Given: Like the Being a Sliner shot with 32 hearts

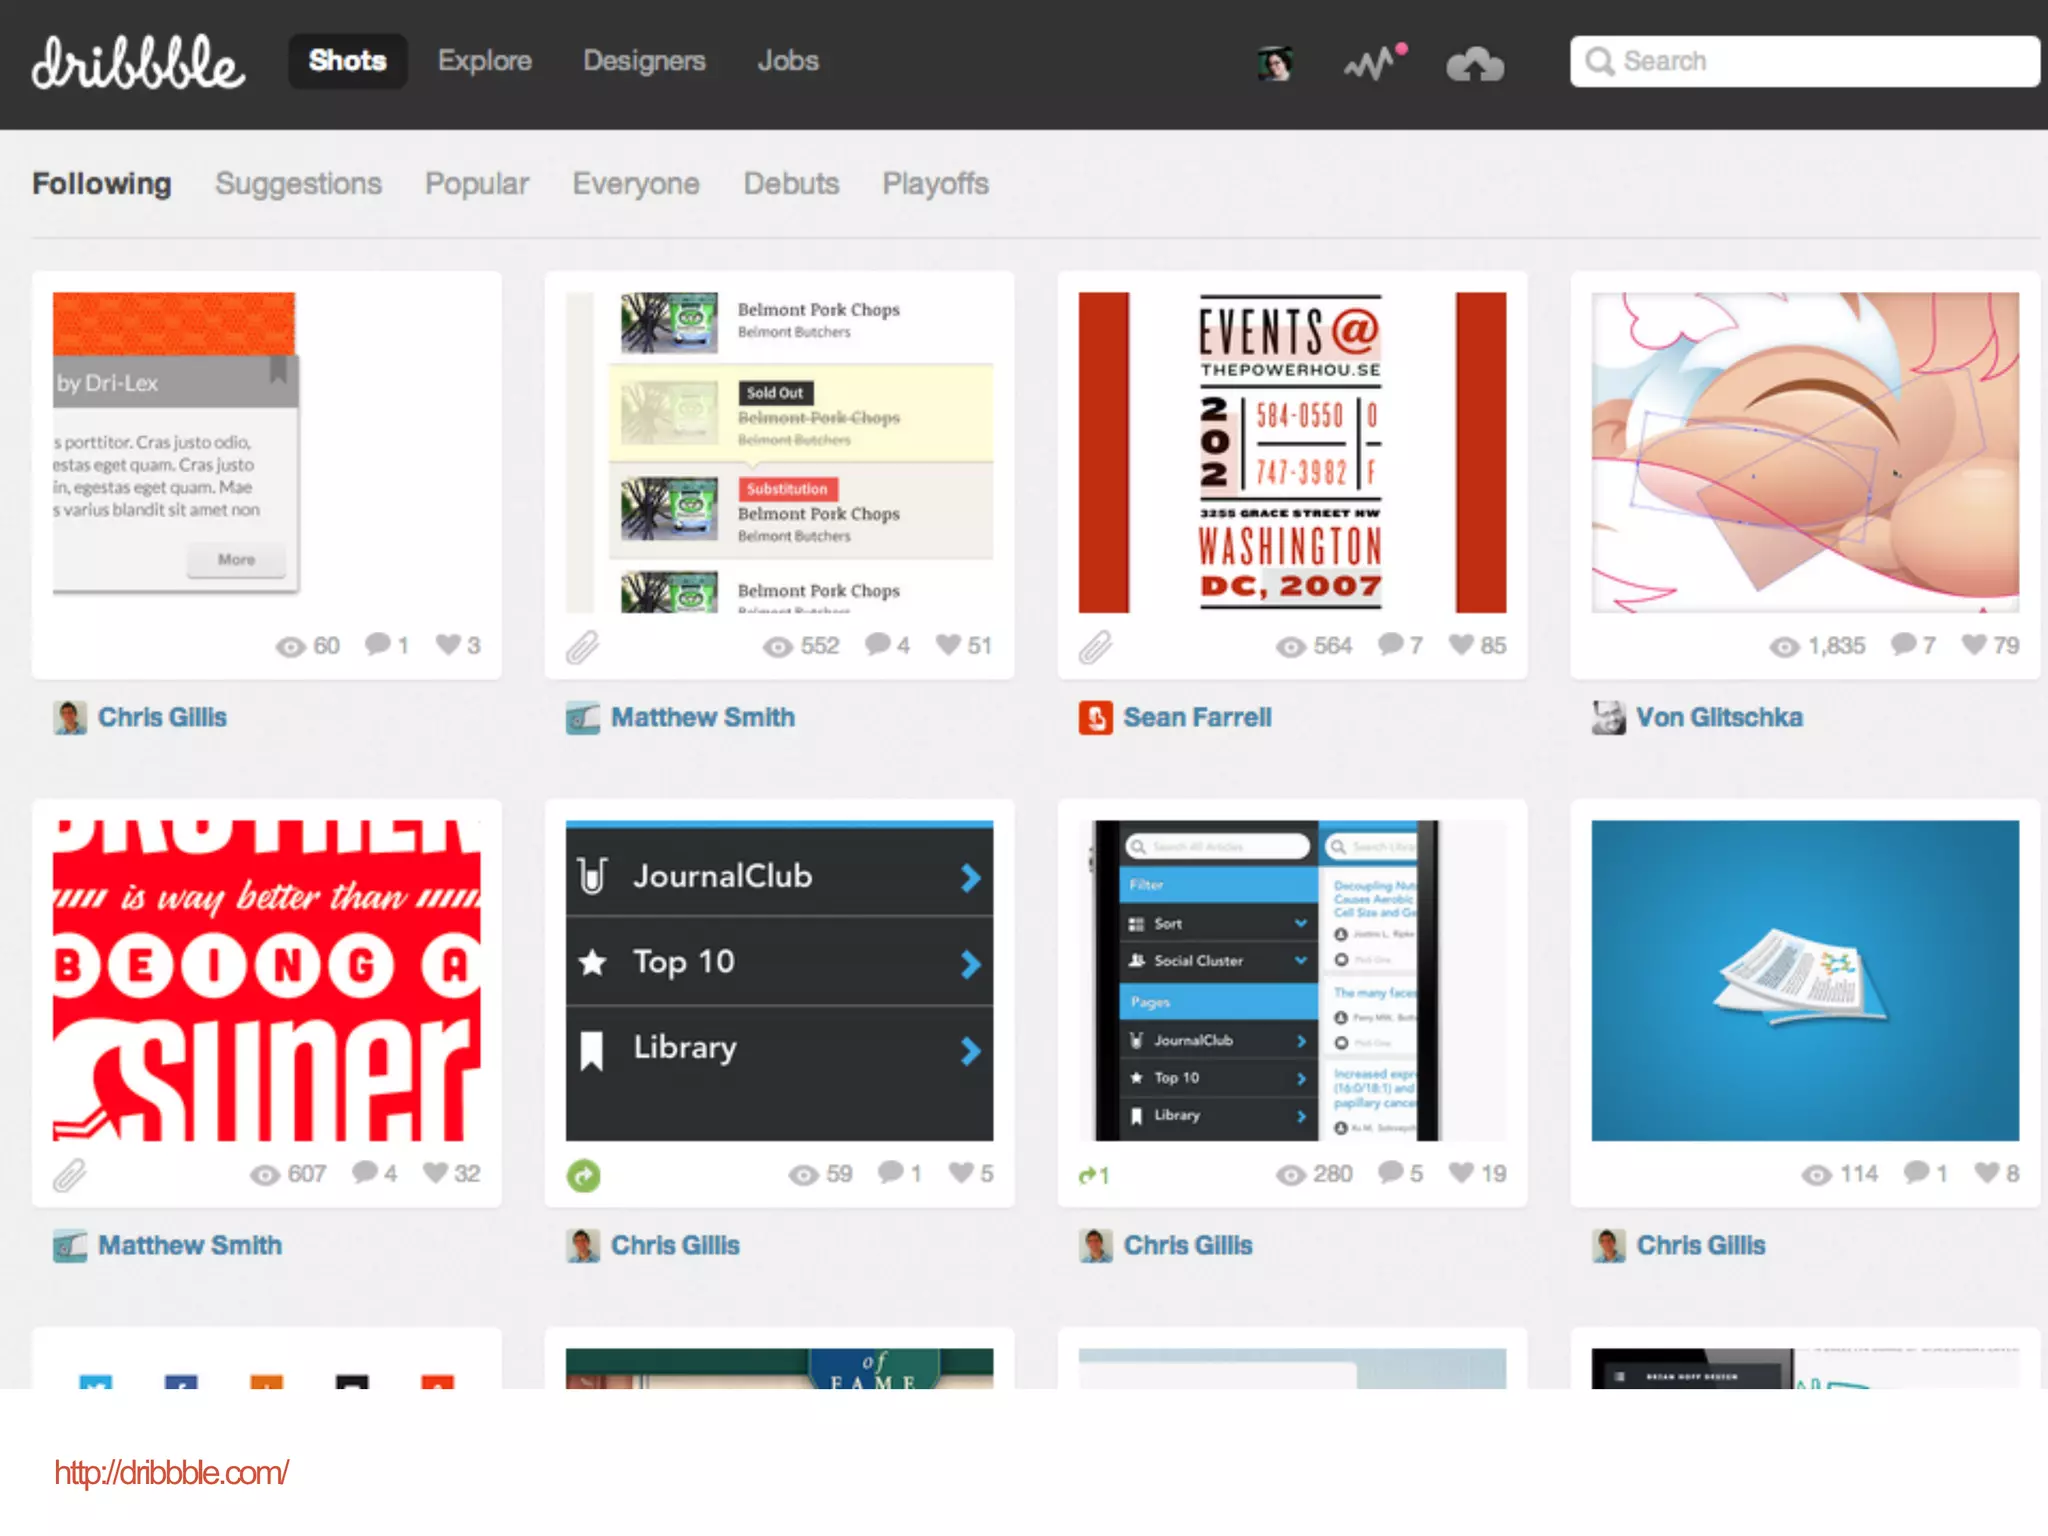Looking at the screenshot, I should (x=435, y=1172).
